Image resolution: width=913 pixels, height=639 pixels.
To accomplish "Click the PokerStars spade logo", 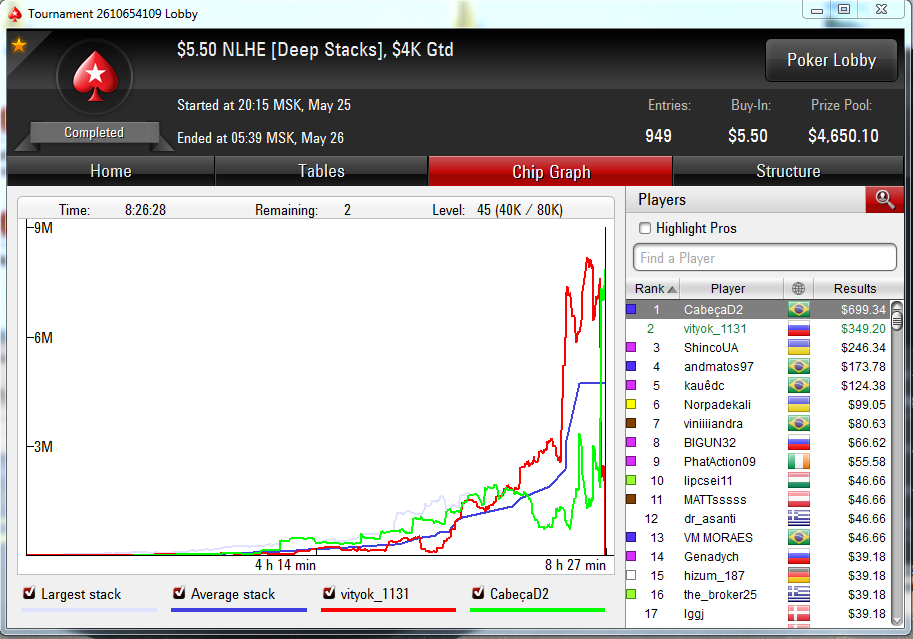I will point(95,76).
